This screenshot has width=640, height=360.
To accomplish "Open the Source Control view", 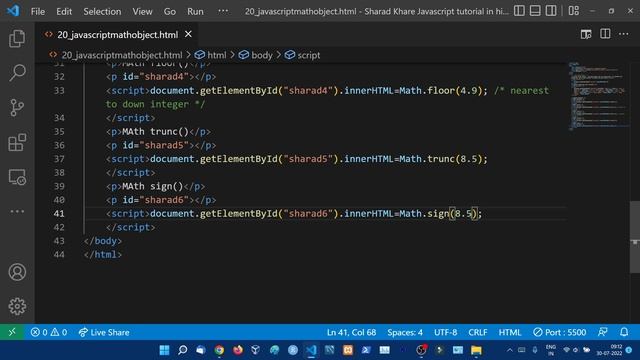I will (x=17, y=108).
